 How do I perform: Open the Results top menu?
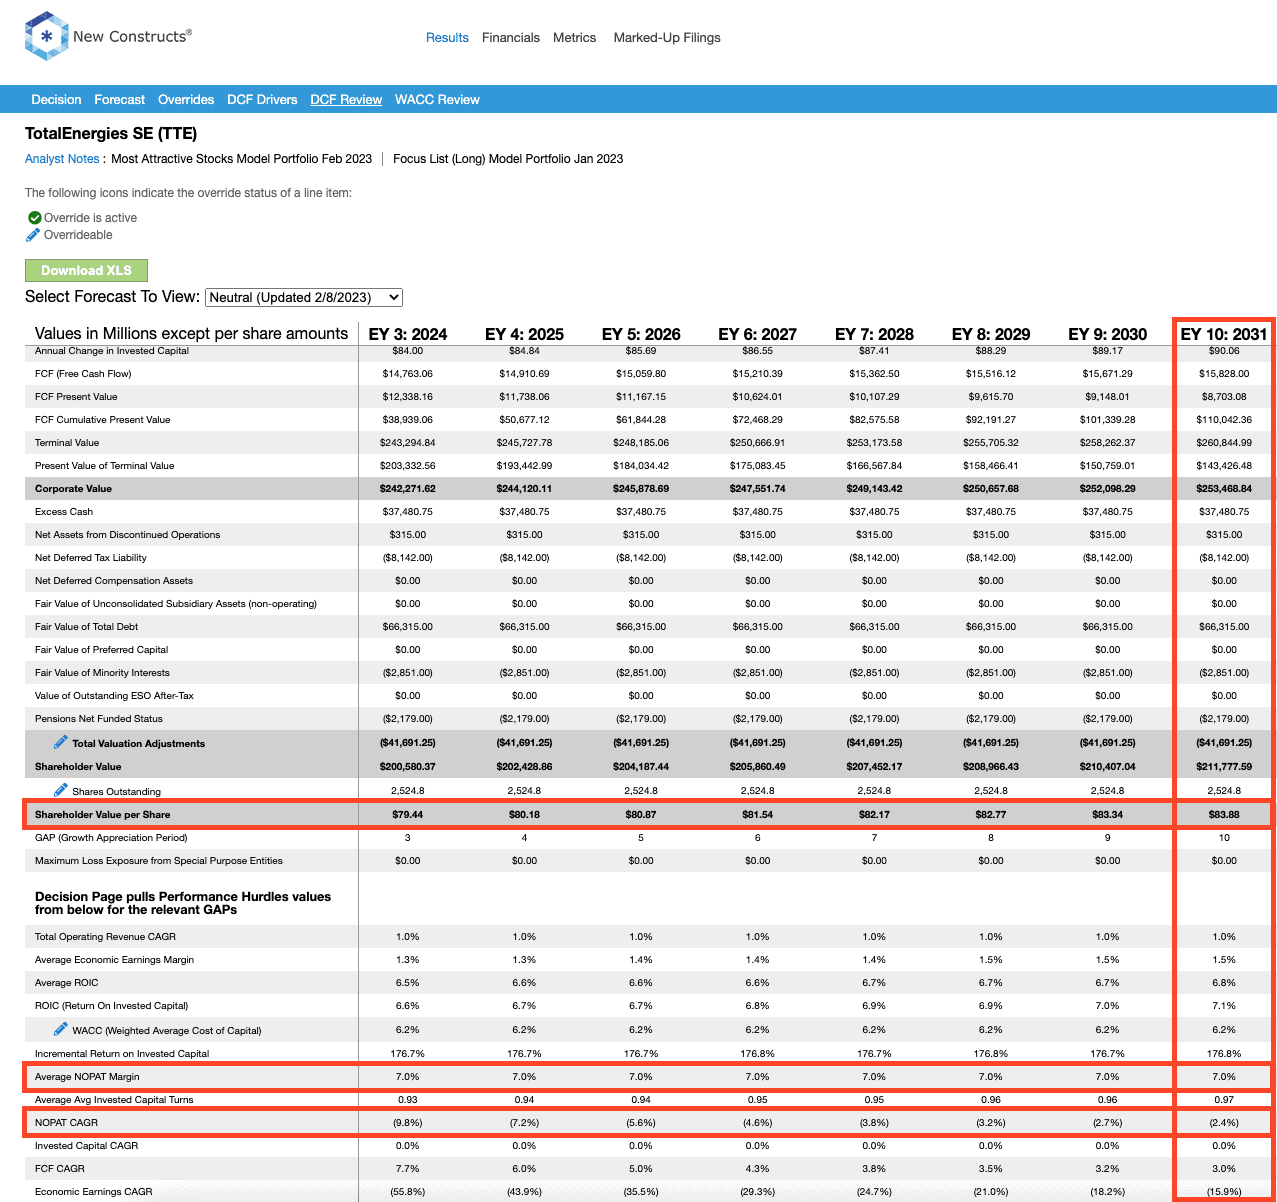click(x=447, y=38)
